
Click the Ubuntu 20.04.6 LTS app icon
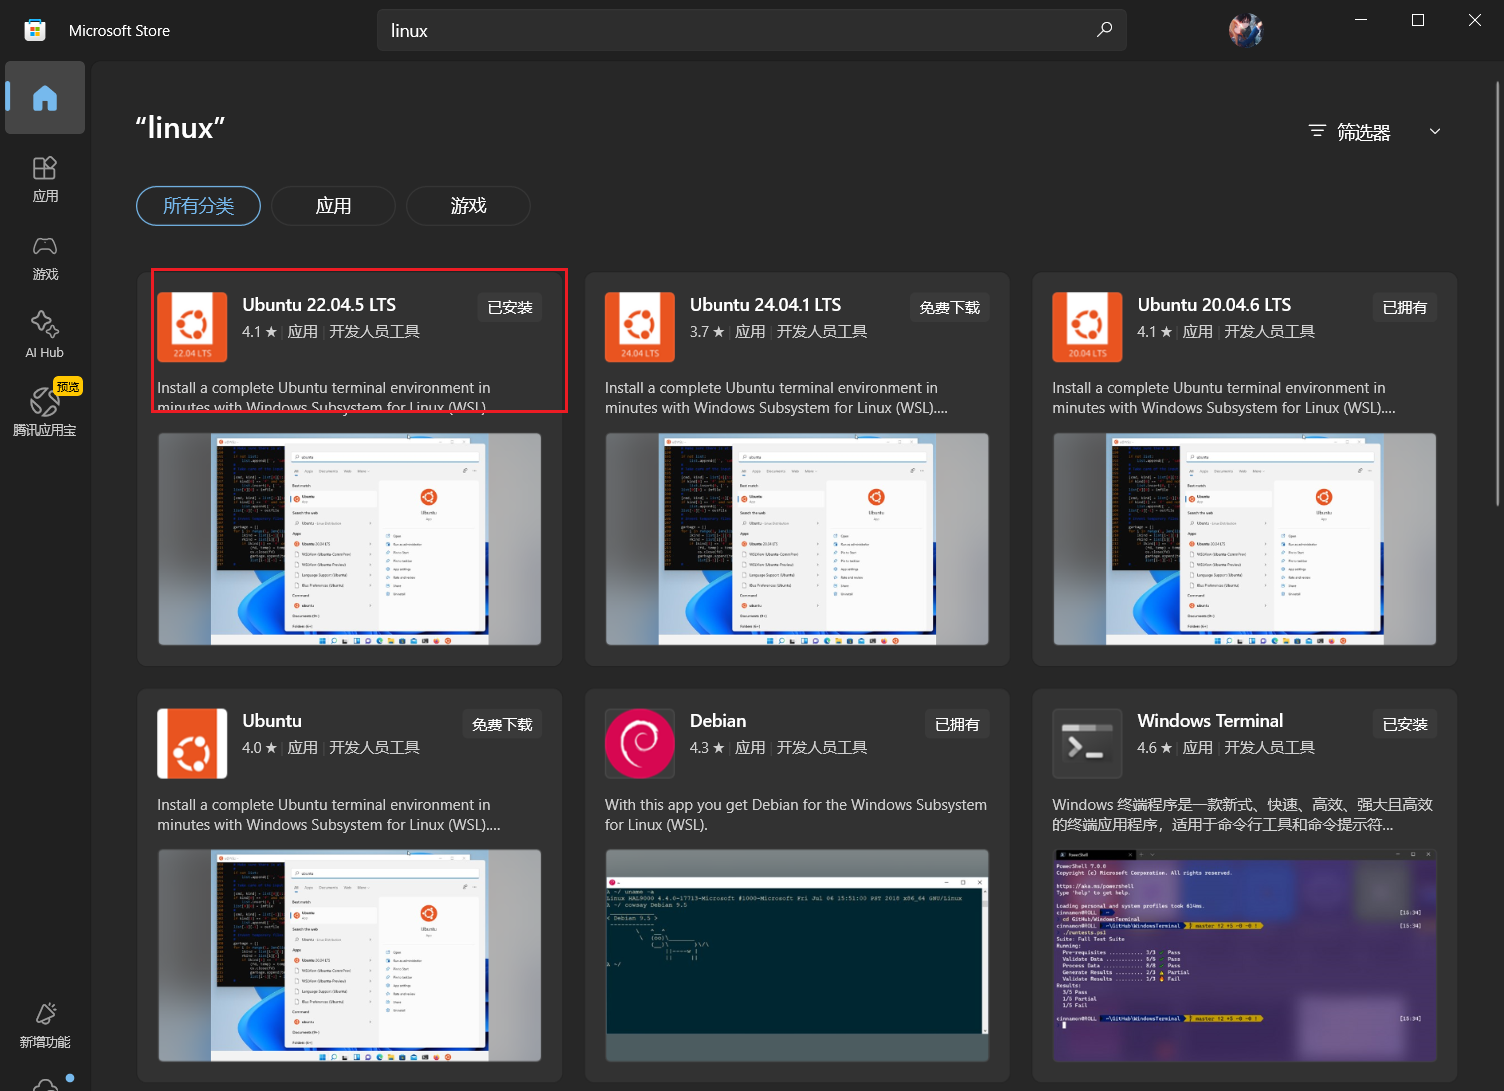(1087, 327)
